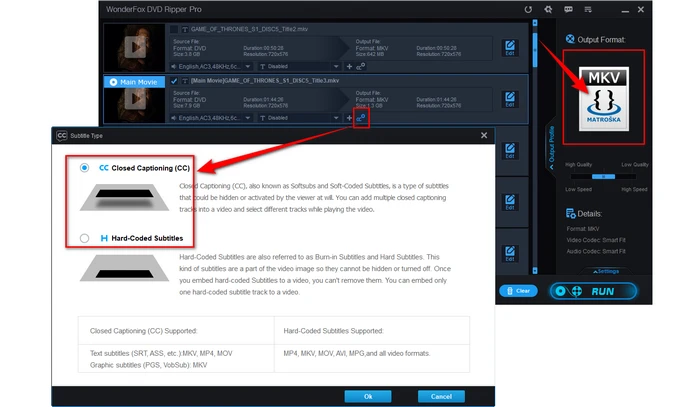Click the Hard-Coded Subtitles illustration image

click(125, 268)
